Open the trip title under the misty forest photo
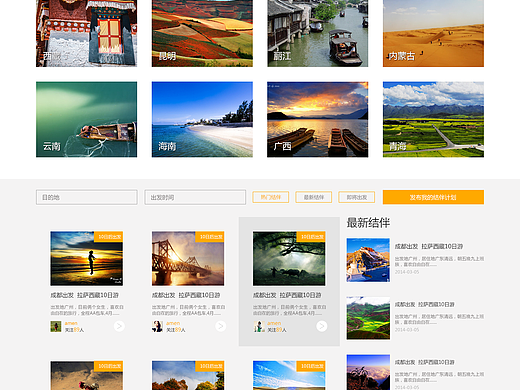Screen dimensions: 520x390 click(x=287, y=295)
